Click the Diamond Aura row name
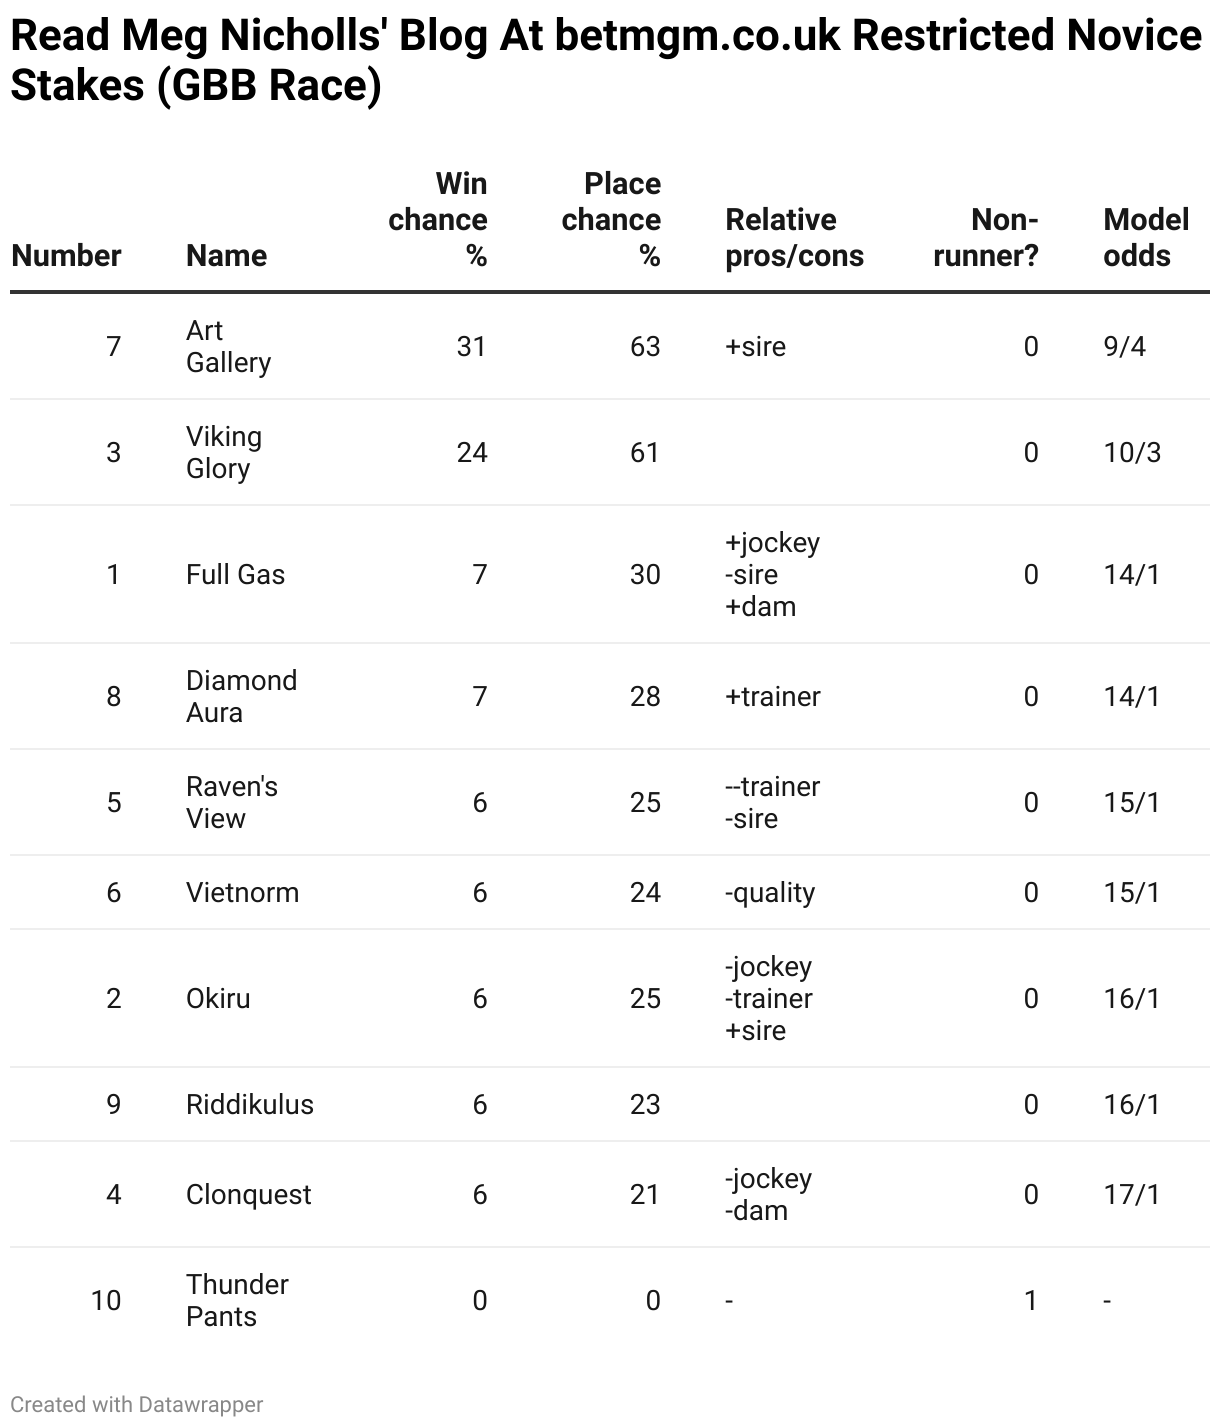The width and height of the screenshot is (1220, 1428). 241,696
